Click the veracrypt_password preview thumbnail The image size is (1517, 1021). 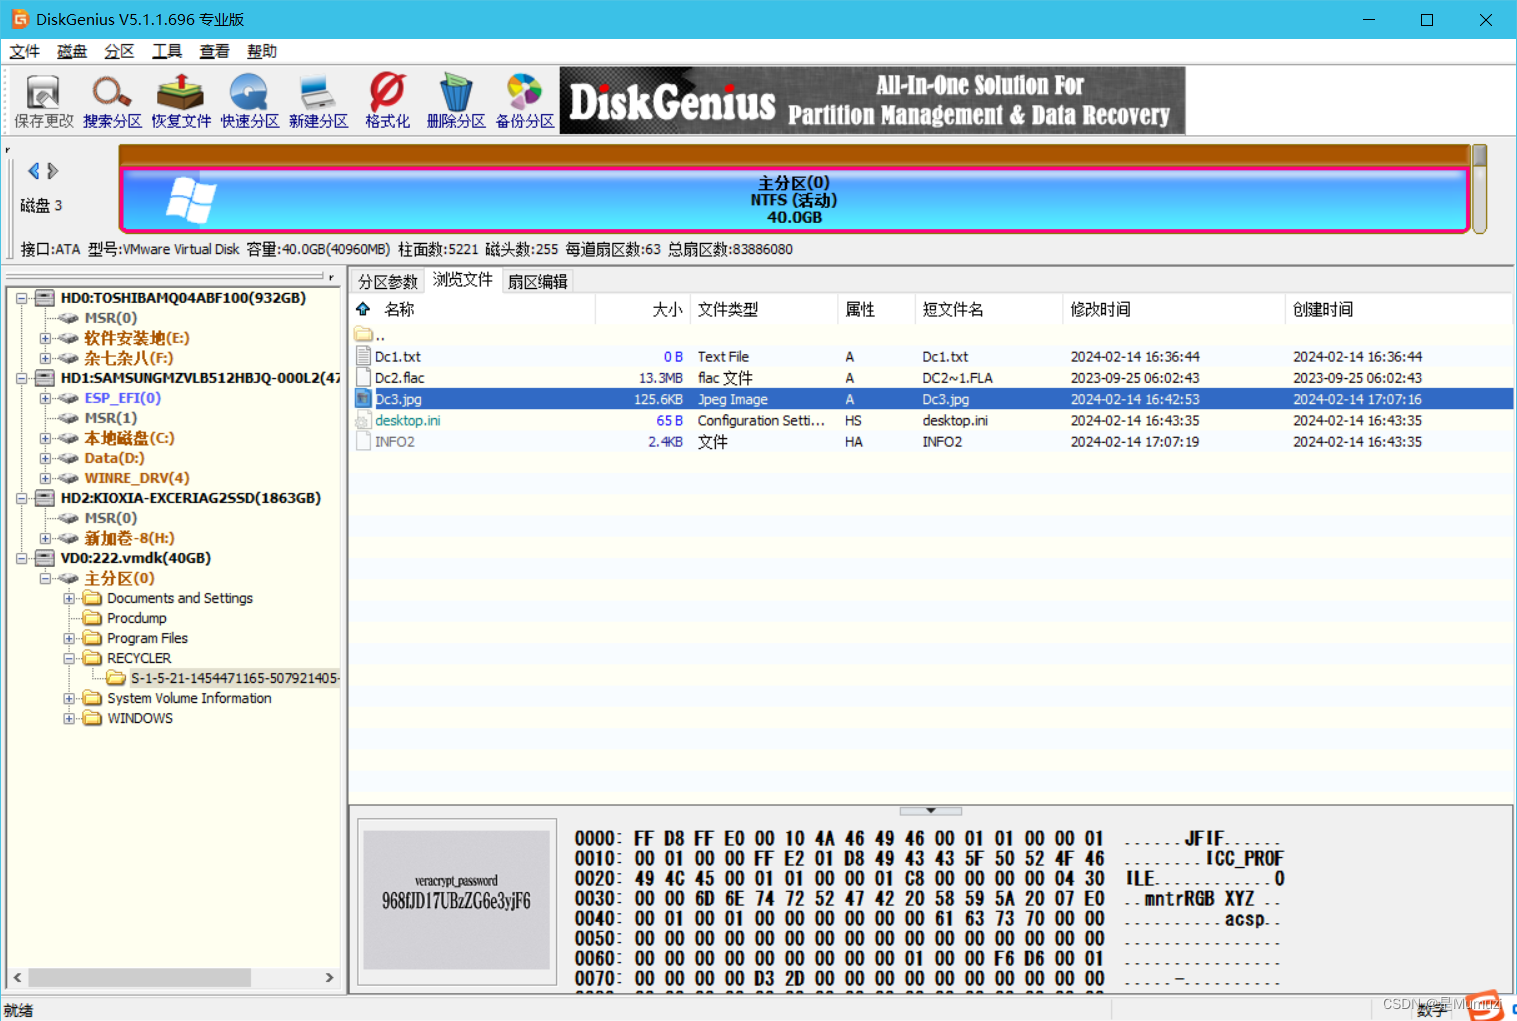click(456, 901)
